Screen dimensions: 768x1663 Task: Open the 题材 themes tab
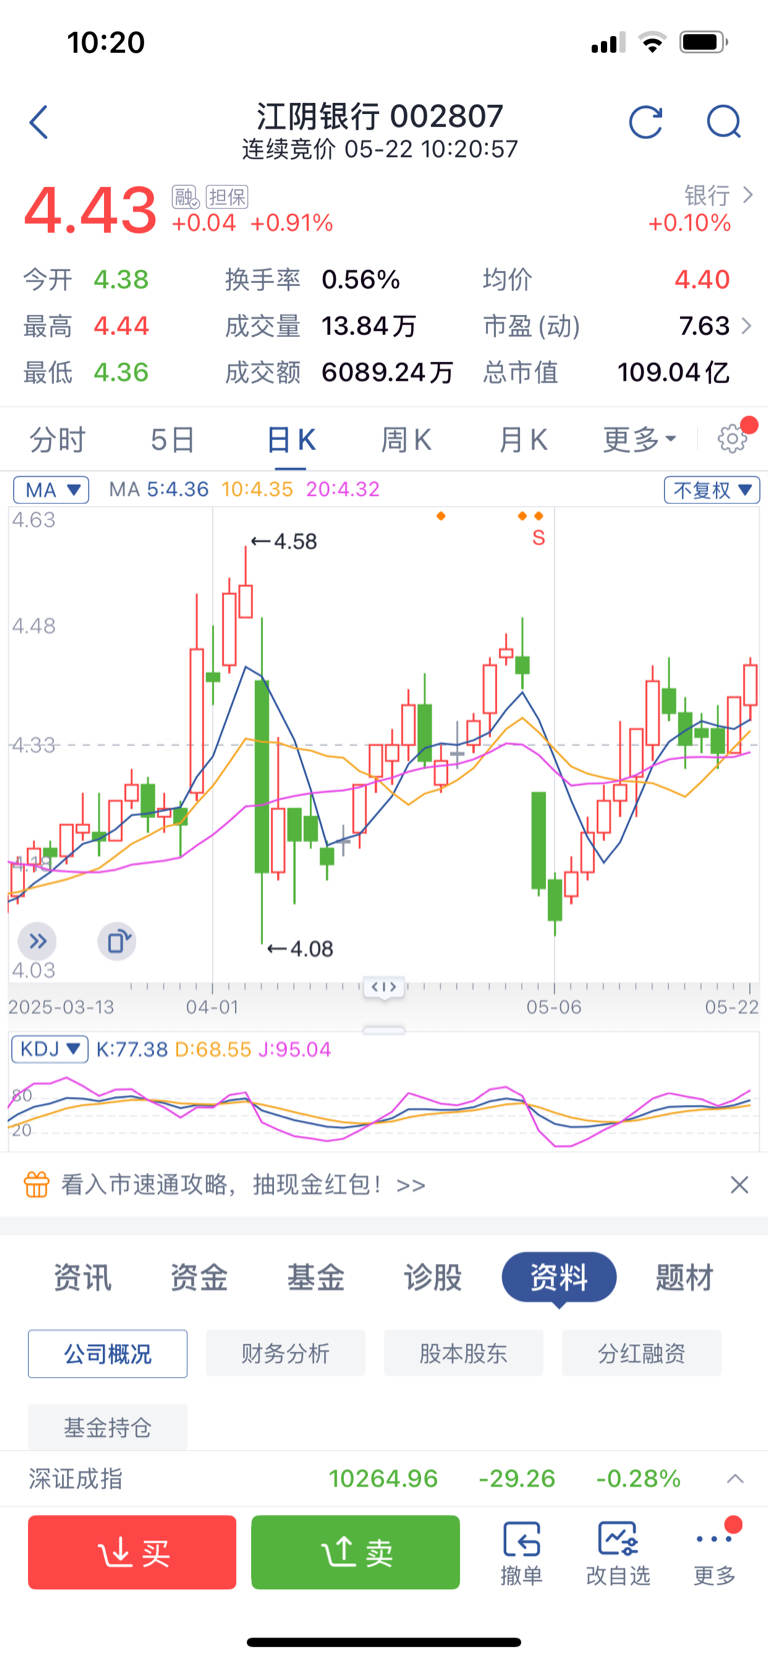point(685,1277)
